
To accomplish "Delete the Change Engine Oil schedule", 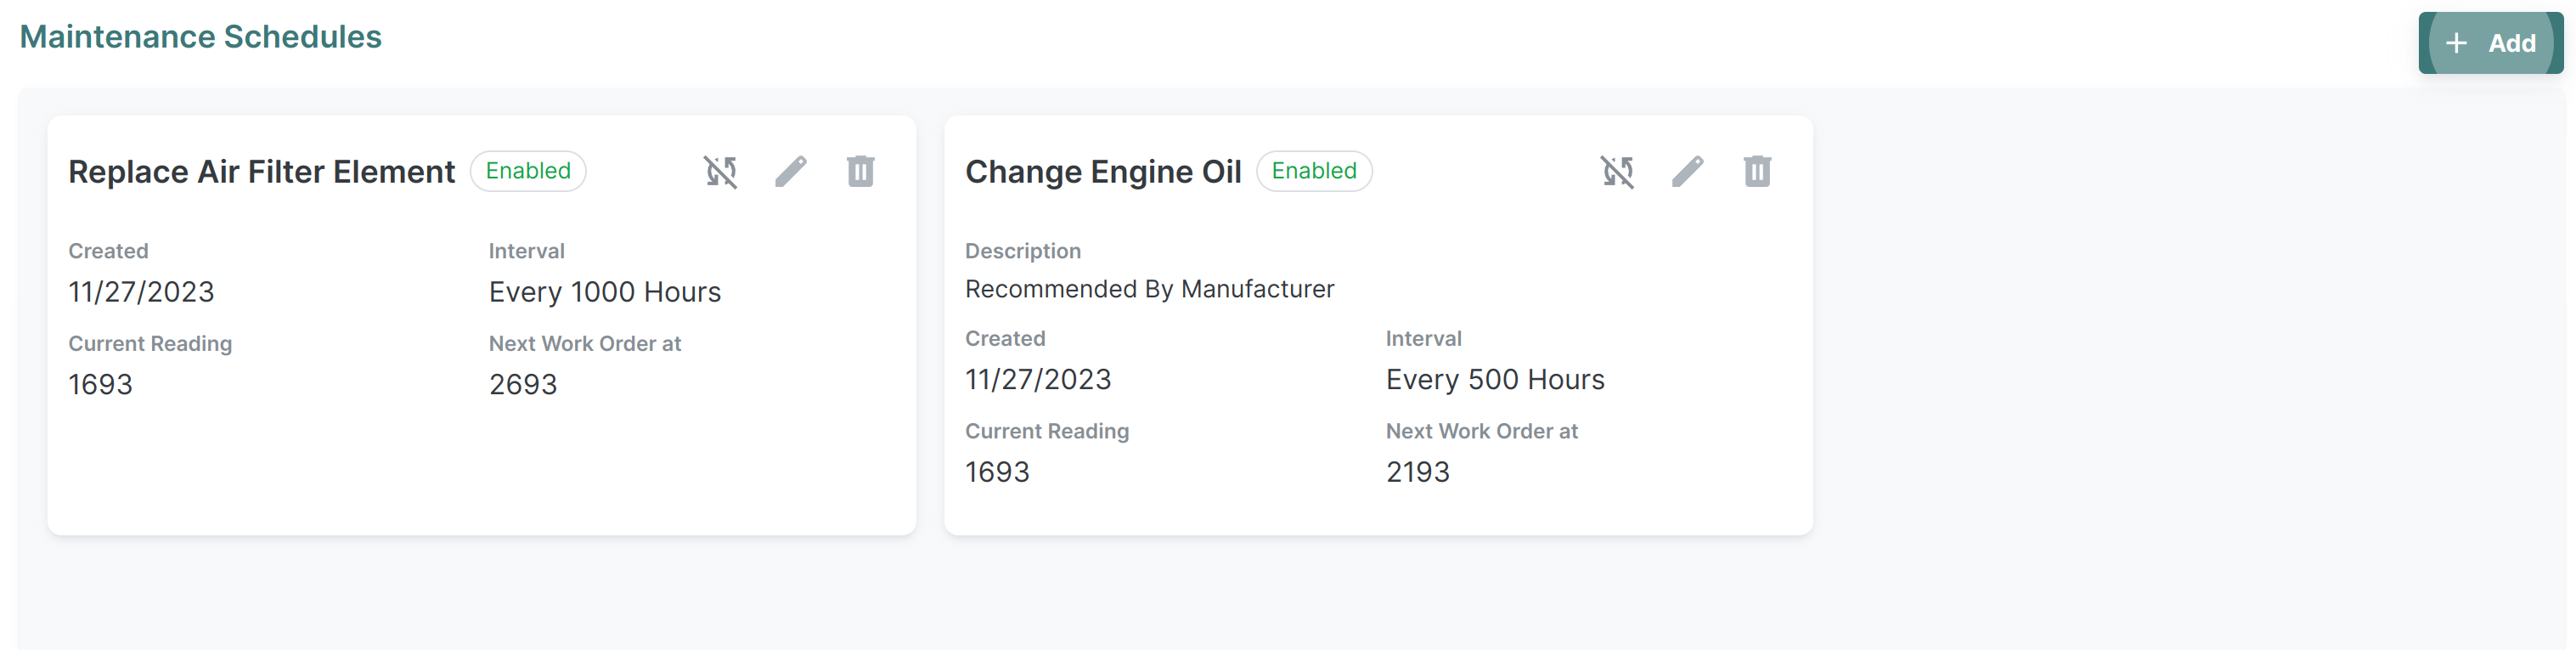I will pyautogui.click(x=1757, y=172).
